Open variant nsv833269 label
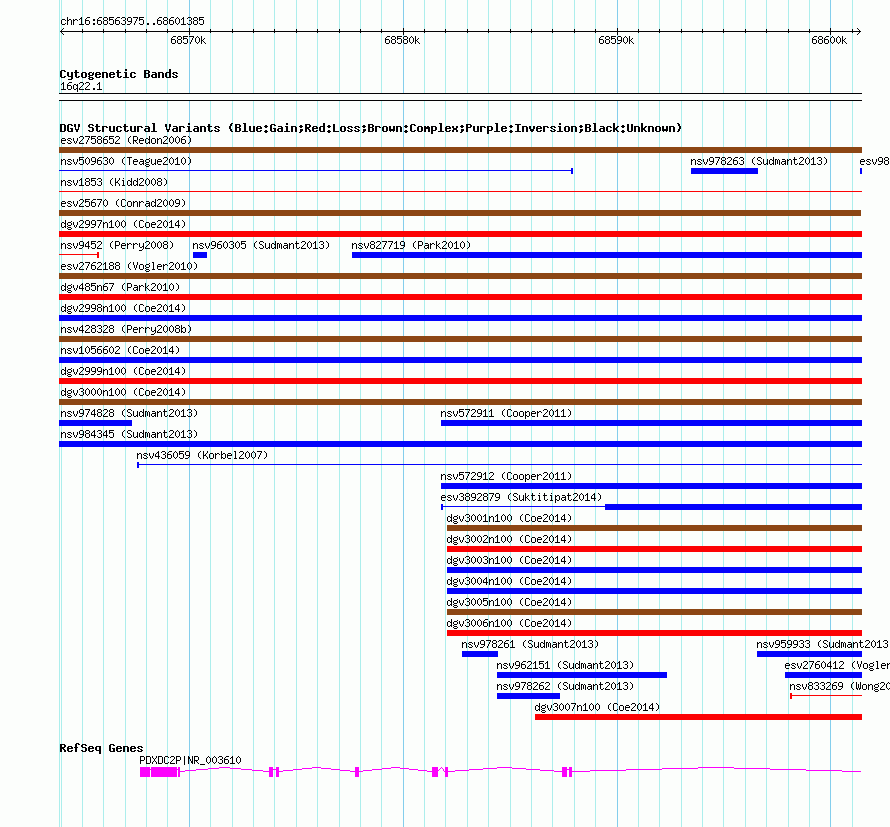Screen dimensions: 890x827 pyautogui.click(x=839, y=686)
